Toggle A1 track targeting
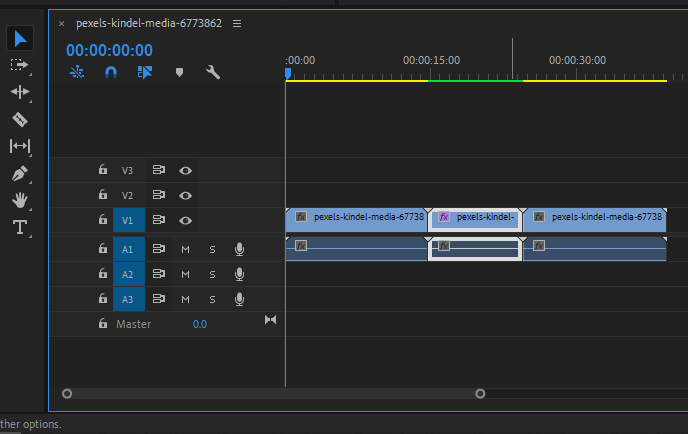The width and height of the screenshot is (688, 434). (129, 249)
